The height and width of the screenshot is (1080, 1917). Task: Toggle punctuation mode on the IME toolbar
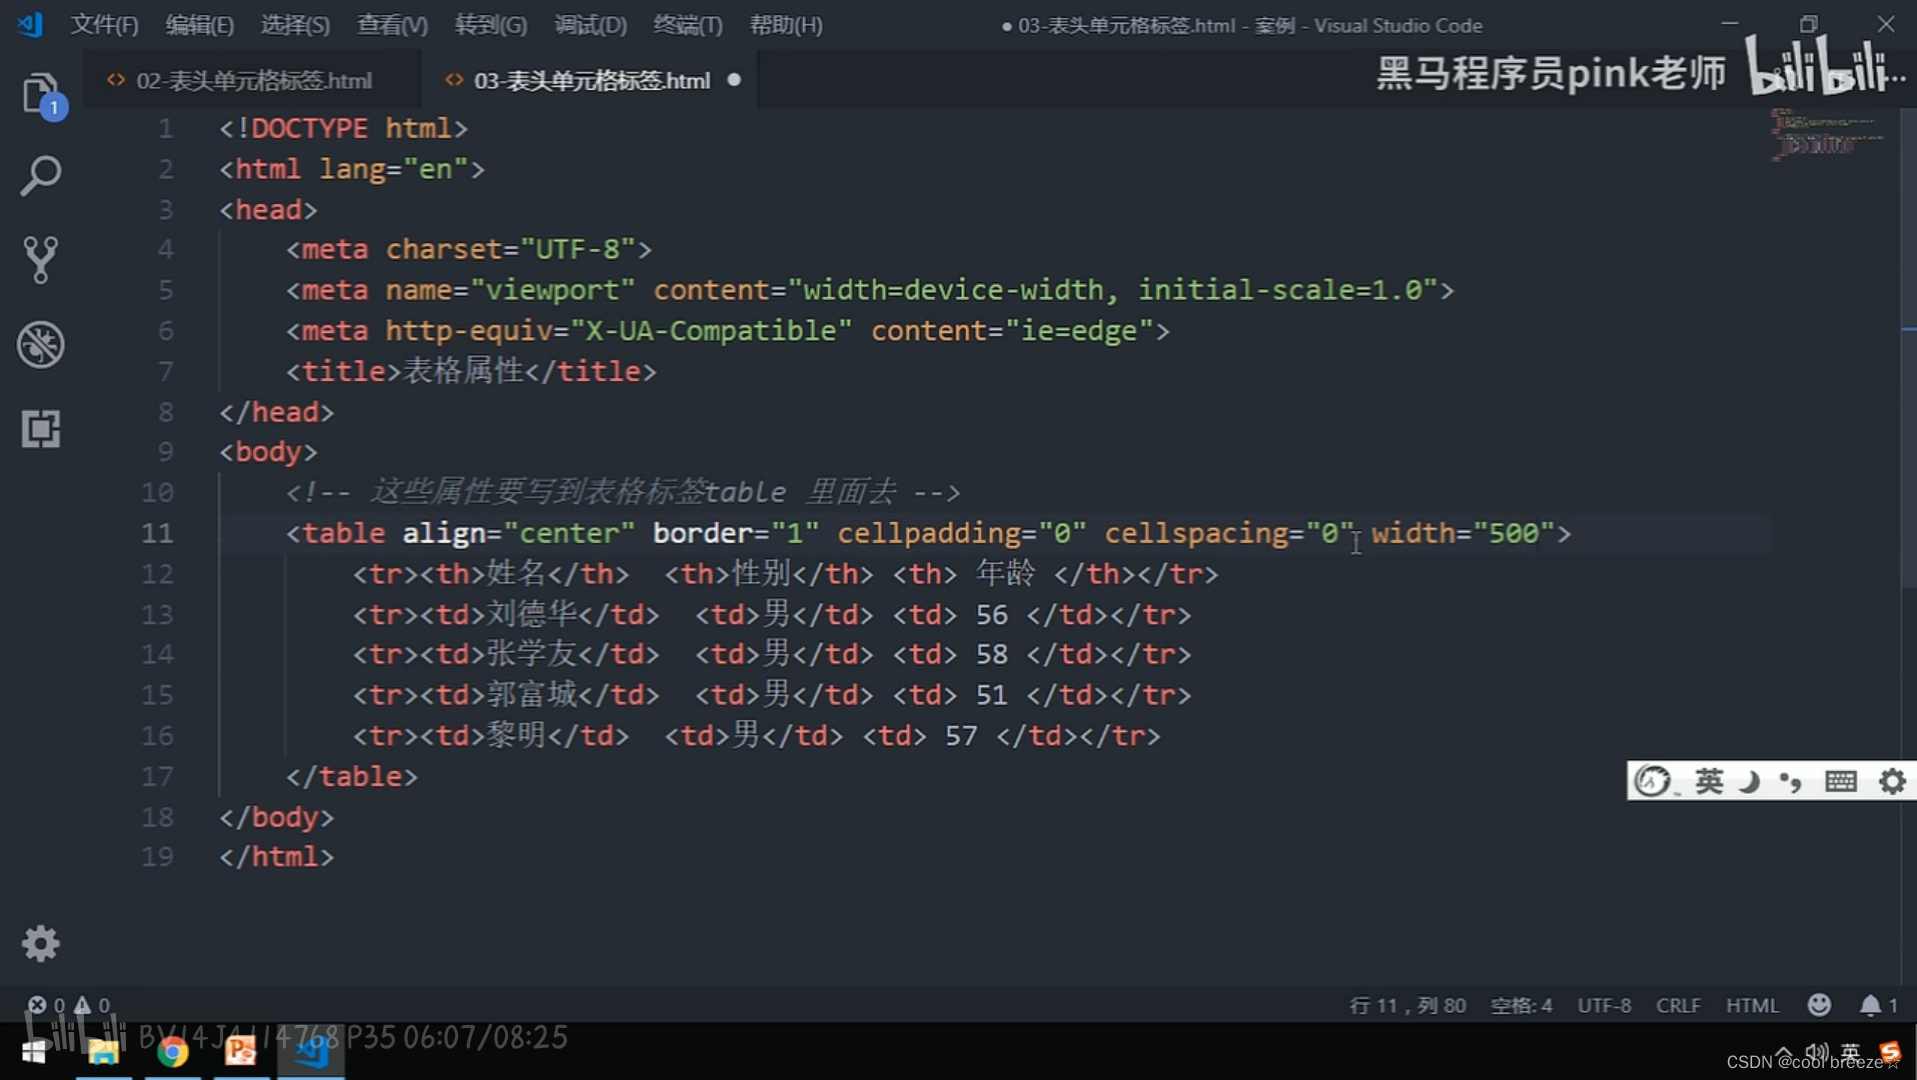[x=1791, y=782]
